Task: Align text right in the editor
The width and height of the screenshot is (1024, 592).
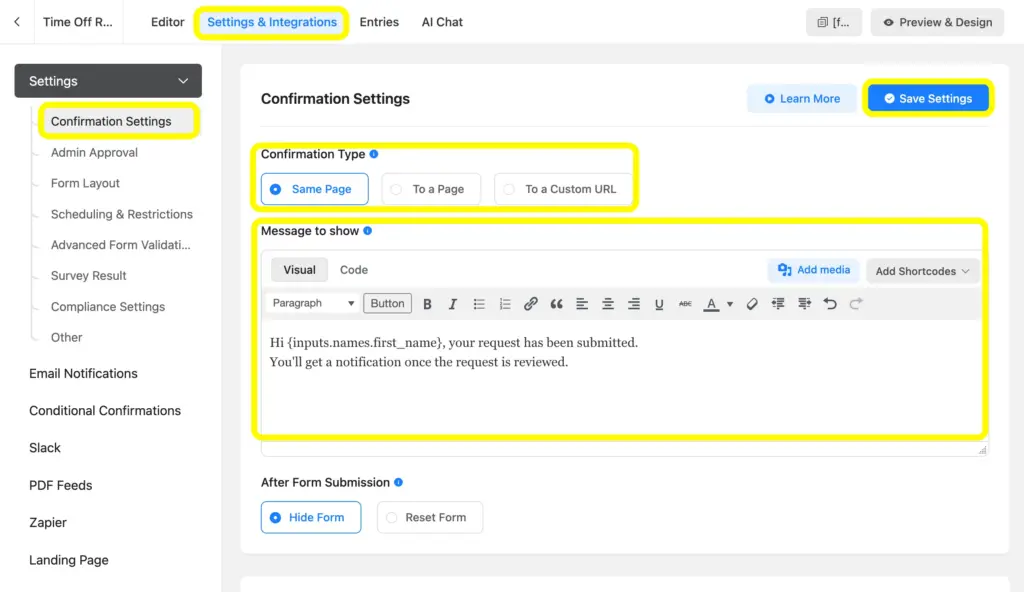Action: click(x=633, y=304)
